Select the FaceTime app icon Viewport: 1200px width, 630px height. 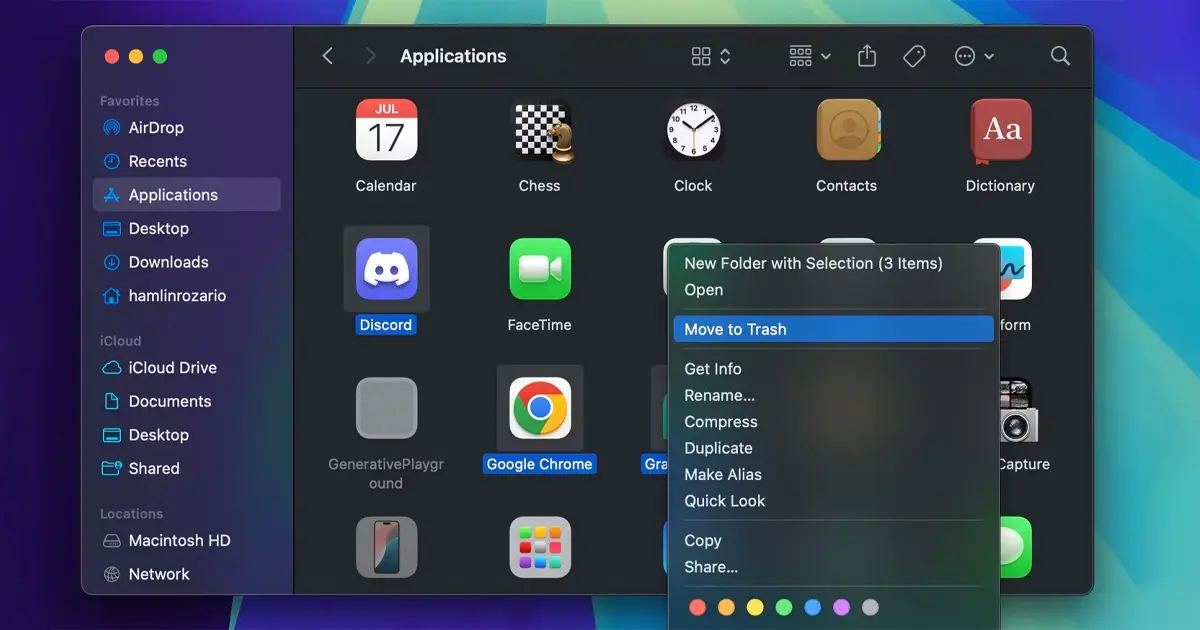[540, 269]
